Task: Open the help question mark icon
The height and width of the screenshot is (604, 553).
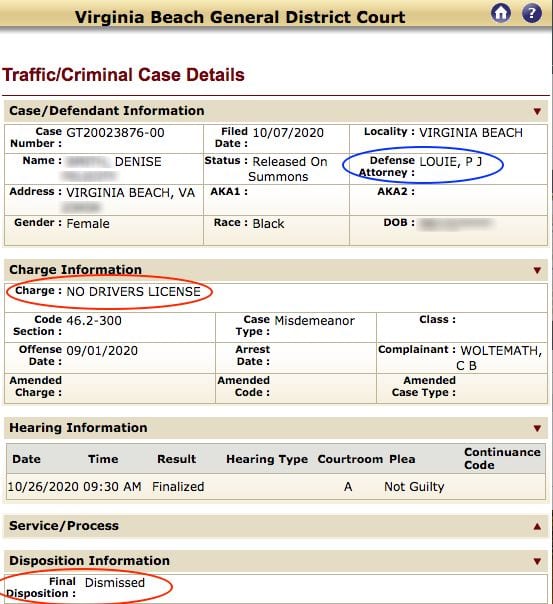Action: [532, 13]
